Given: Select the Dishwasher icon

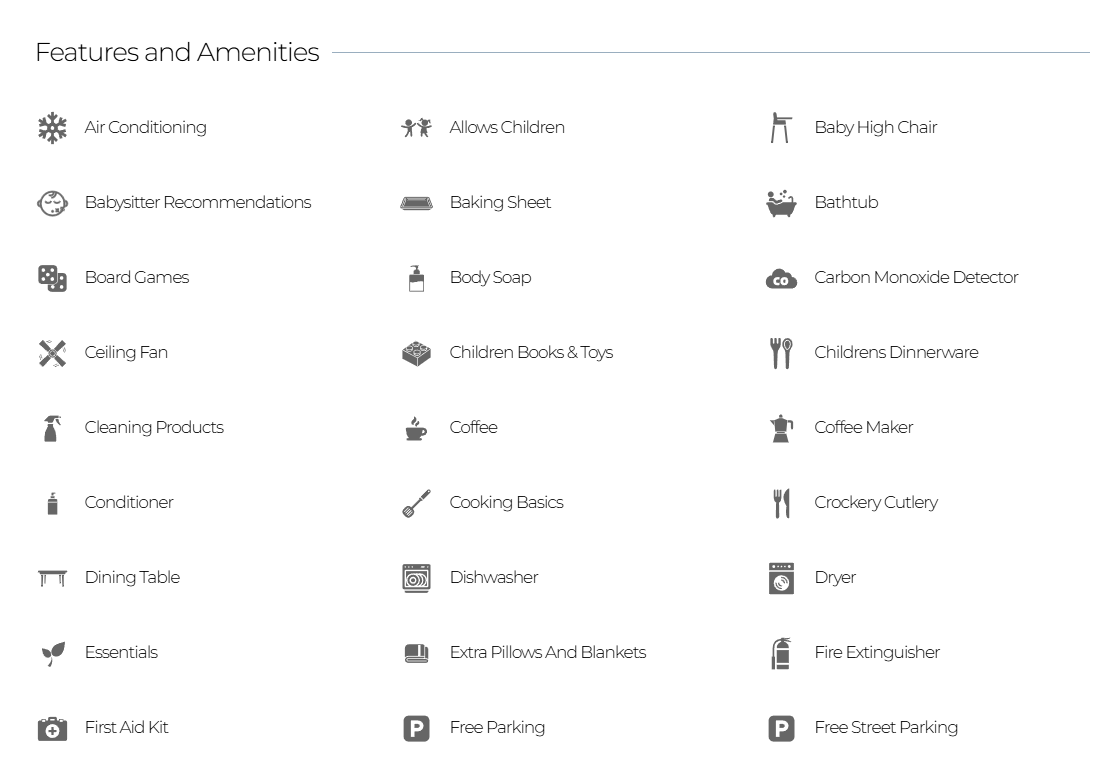Looking at the screenshot, I should 416,578.
